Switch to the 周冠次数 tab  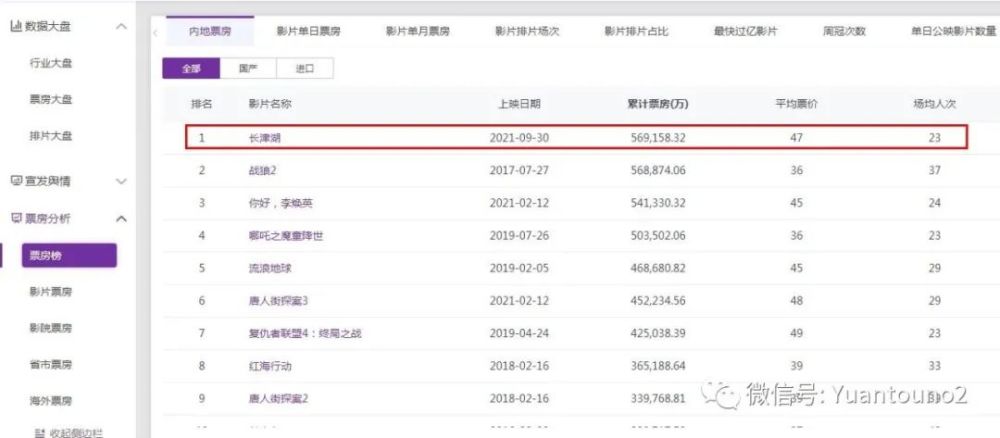[x=844, y=31]
